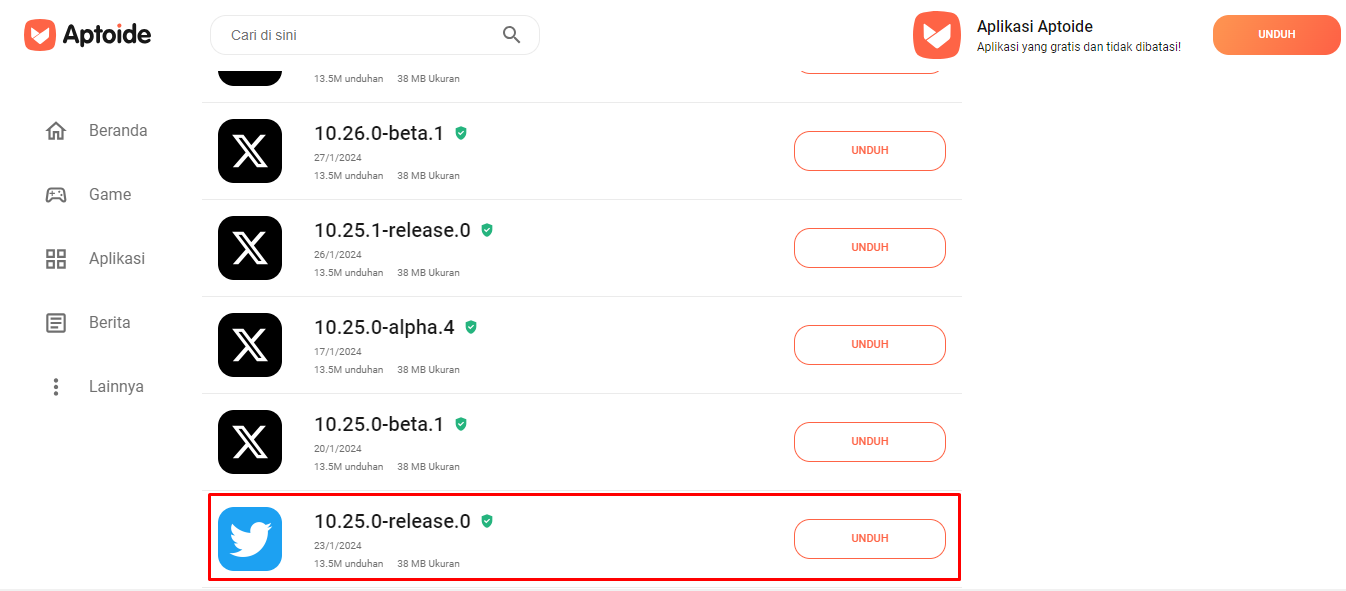Image resolution: width=1346 pixels, height=591 pixels.
Task: Select the Berita menu item
Action: point(110,323)
